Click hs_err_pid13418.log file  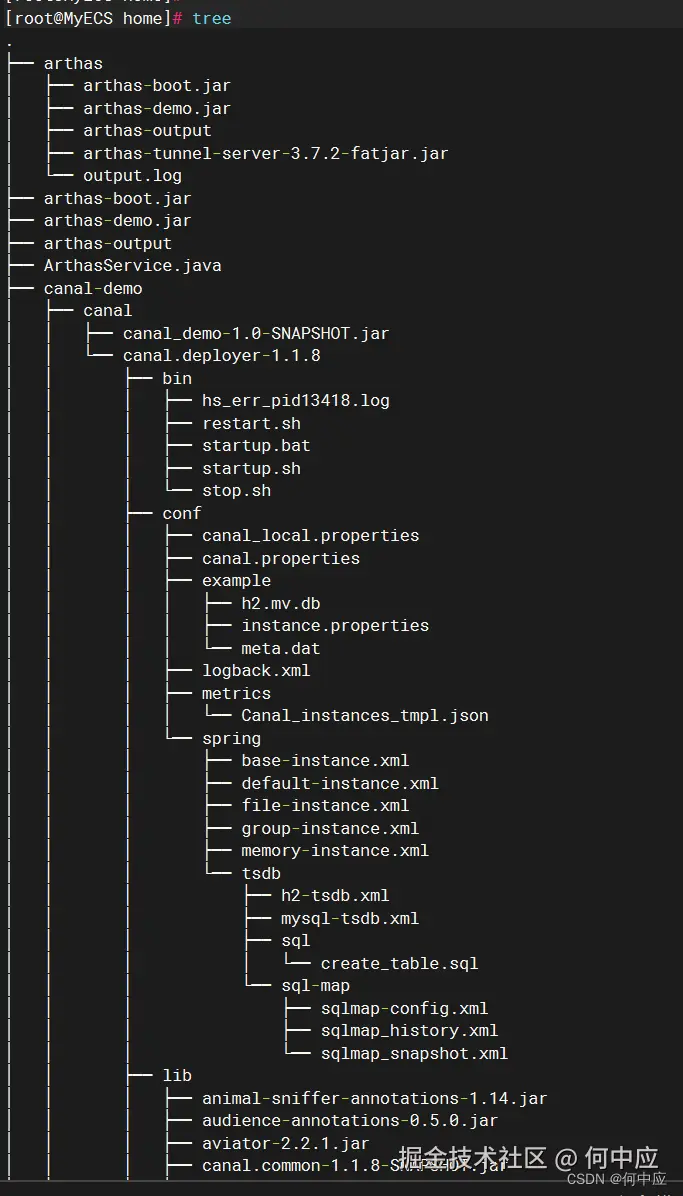coord(295,401)
